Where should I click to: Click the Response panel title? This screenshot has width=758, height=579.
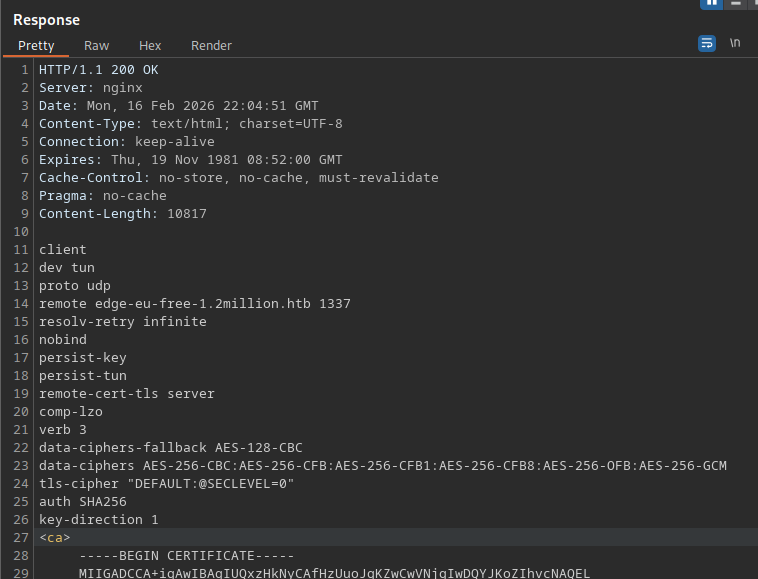point(46,20)
